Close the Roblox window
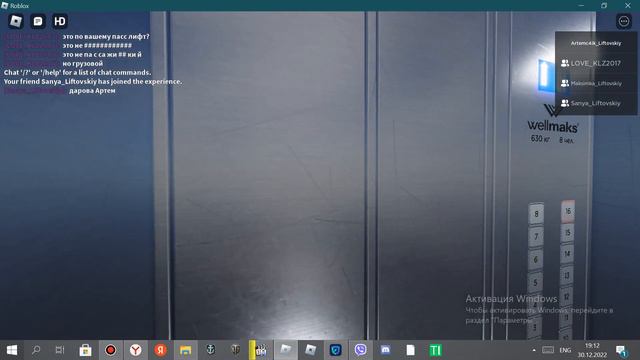 [x=628, y=5]
